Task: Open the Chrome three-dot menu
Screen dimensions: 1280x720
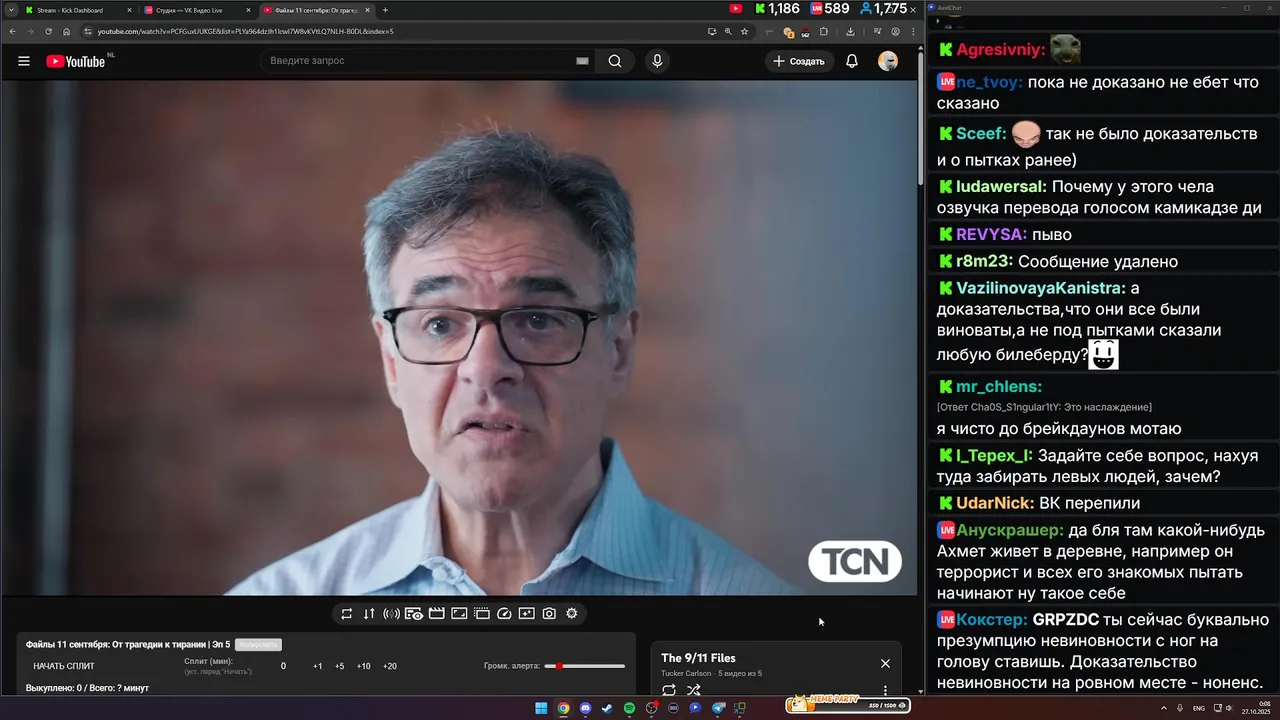Action: [913, 31]
